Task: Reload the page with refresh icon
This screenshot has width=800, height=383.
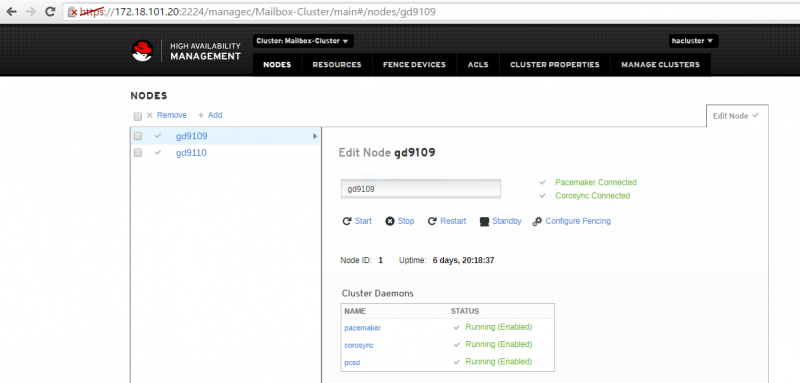Action: pyautogui.click(x=50, y=11)
